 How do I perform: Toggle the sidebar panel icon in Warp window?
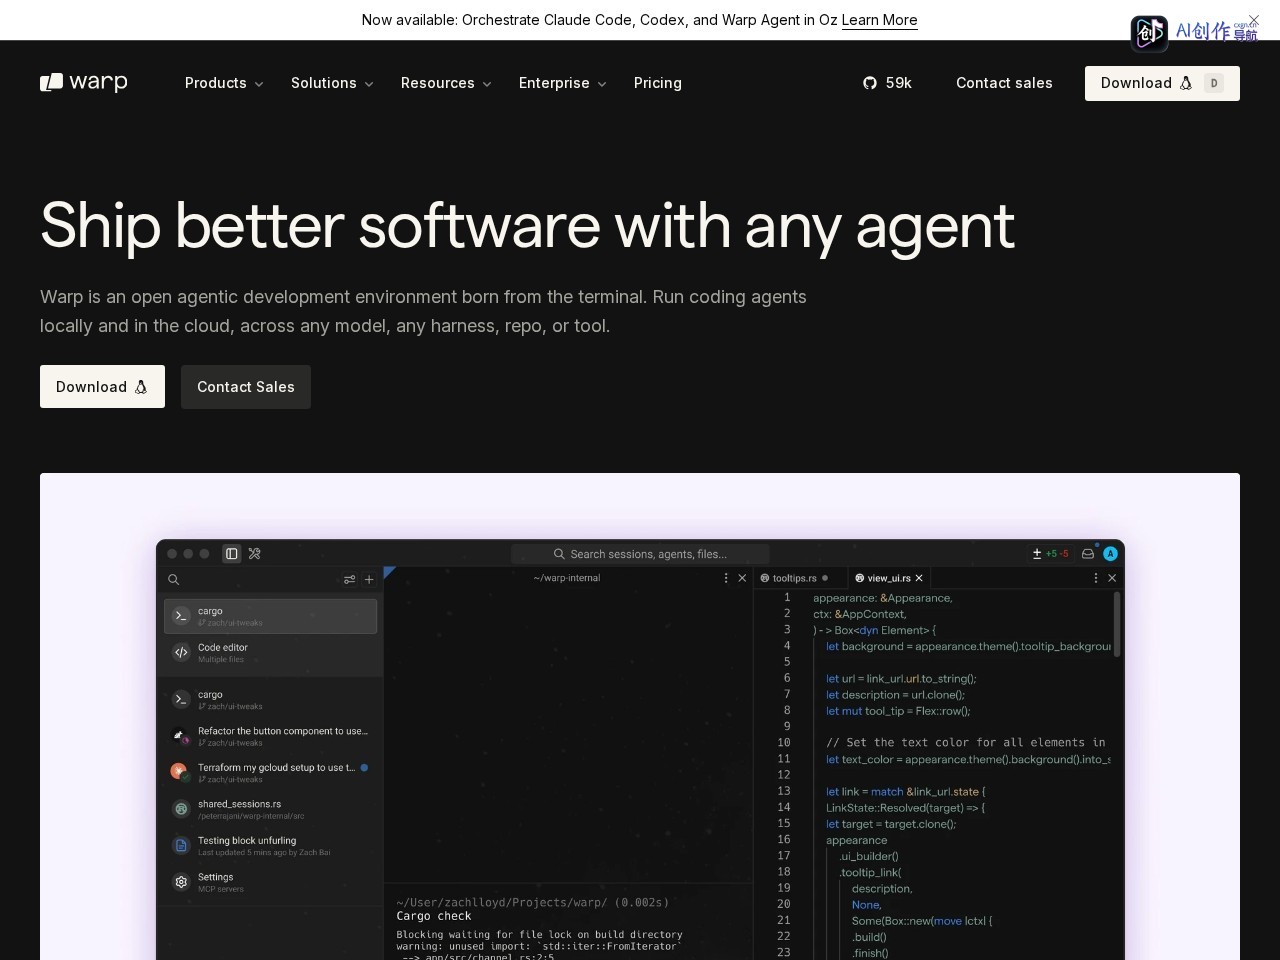(x=232, y=554)
